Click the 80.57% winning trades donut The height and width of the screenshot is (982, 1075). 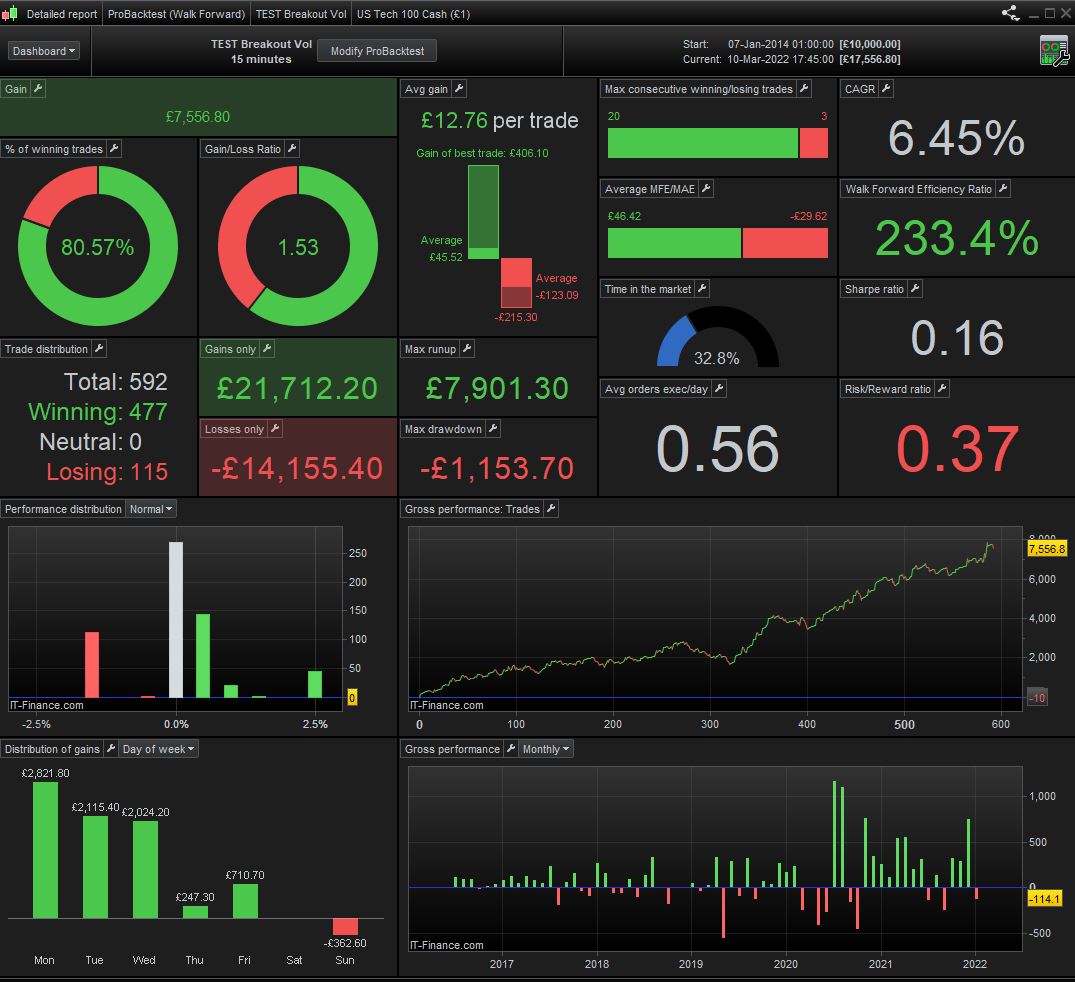coord(97,246)
